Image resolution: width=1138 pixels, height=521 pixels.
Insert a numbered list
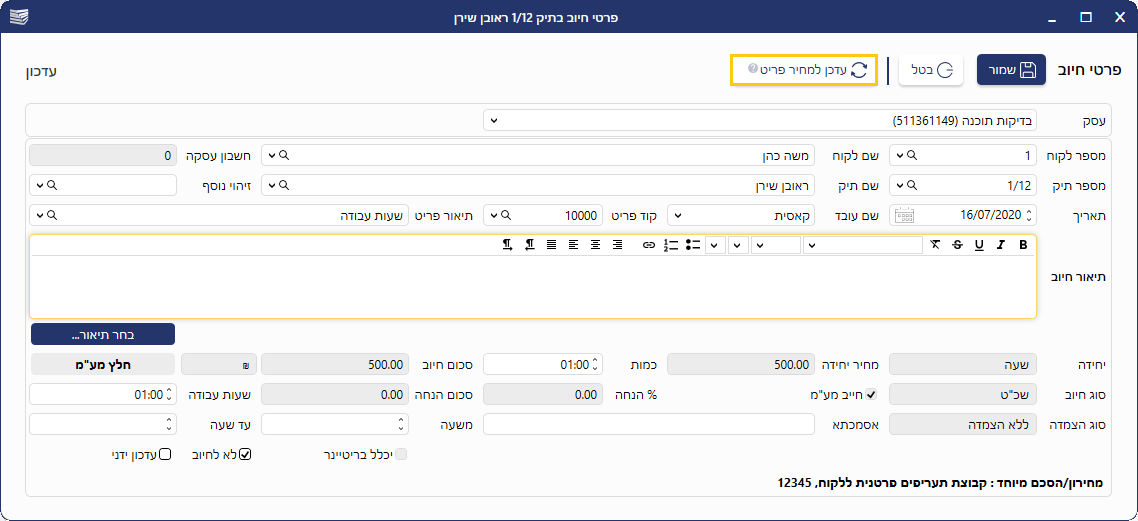pos(670,245)
